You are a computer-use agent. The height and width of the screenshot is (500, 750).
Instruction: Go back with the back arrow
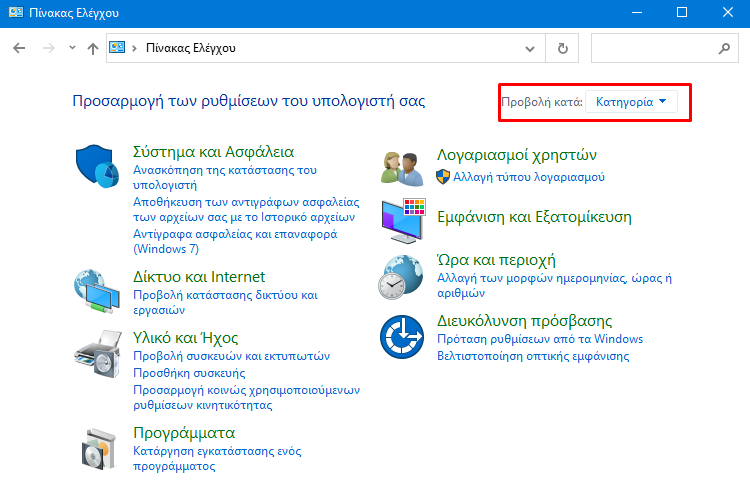(19, 48)
